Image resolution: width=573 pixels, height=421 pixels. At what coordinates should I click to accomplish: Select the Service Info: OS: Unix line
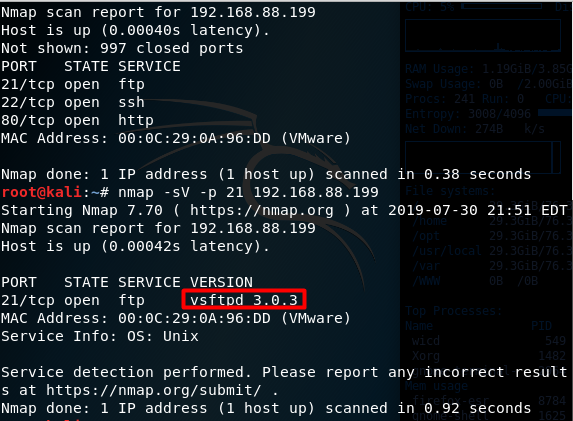tap(100, 336)
